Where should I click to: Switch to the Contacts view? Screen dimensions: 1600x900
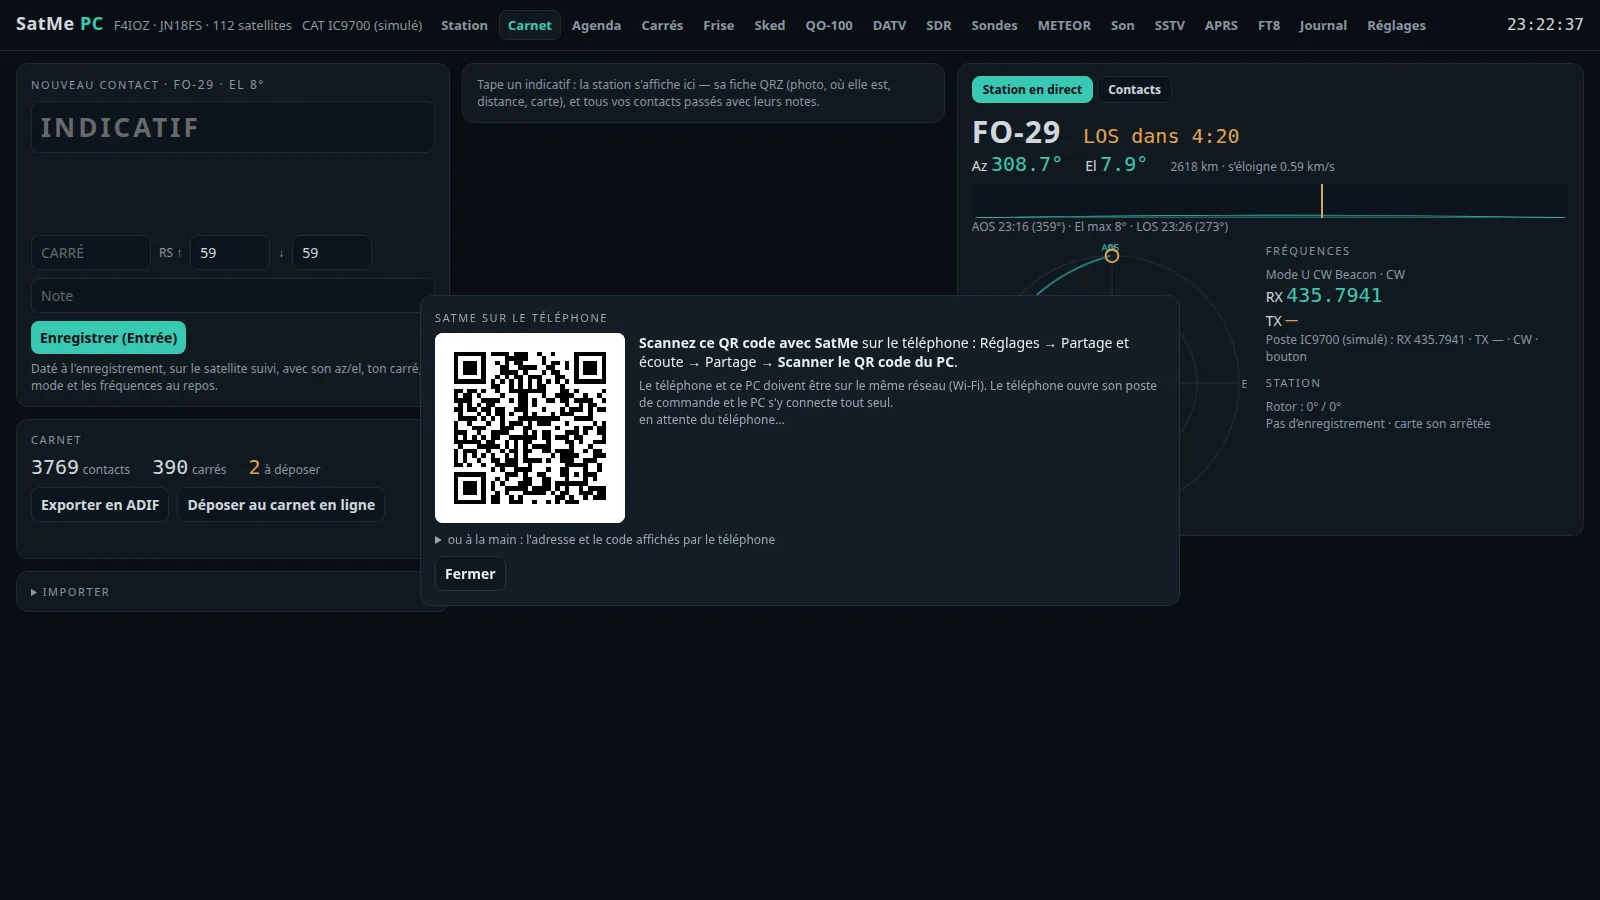pyautogui.click(x=1134, y=89)
